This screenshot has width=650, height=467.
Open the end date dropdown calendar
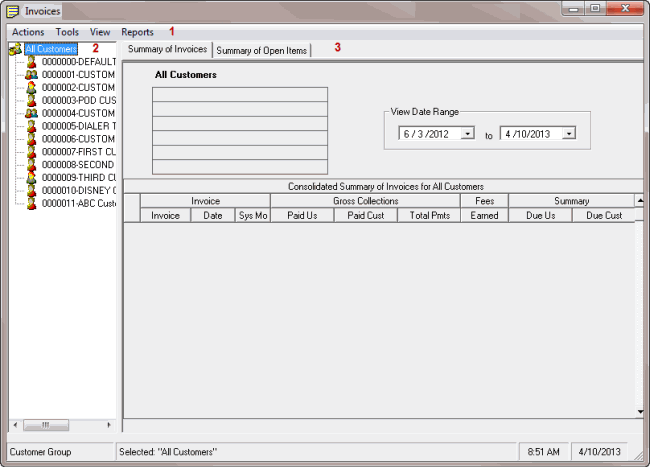(568, 133)
